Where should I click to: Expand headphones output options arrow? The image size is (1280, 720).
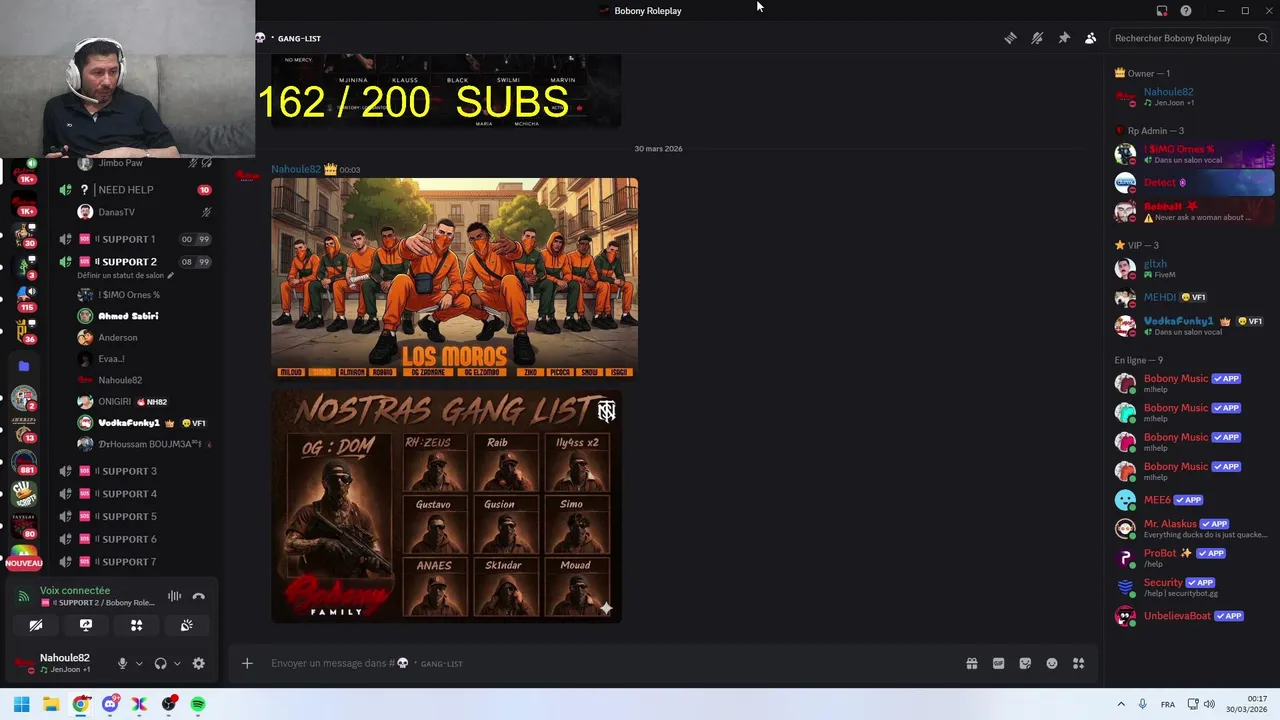[177, 663]
